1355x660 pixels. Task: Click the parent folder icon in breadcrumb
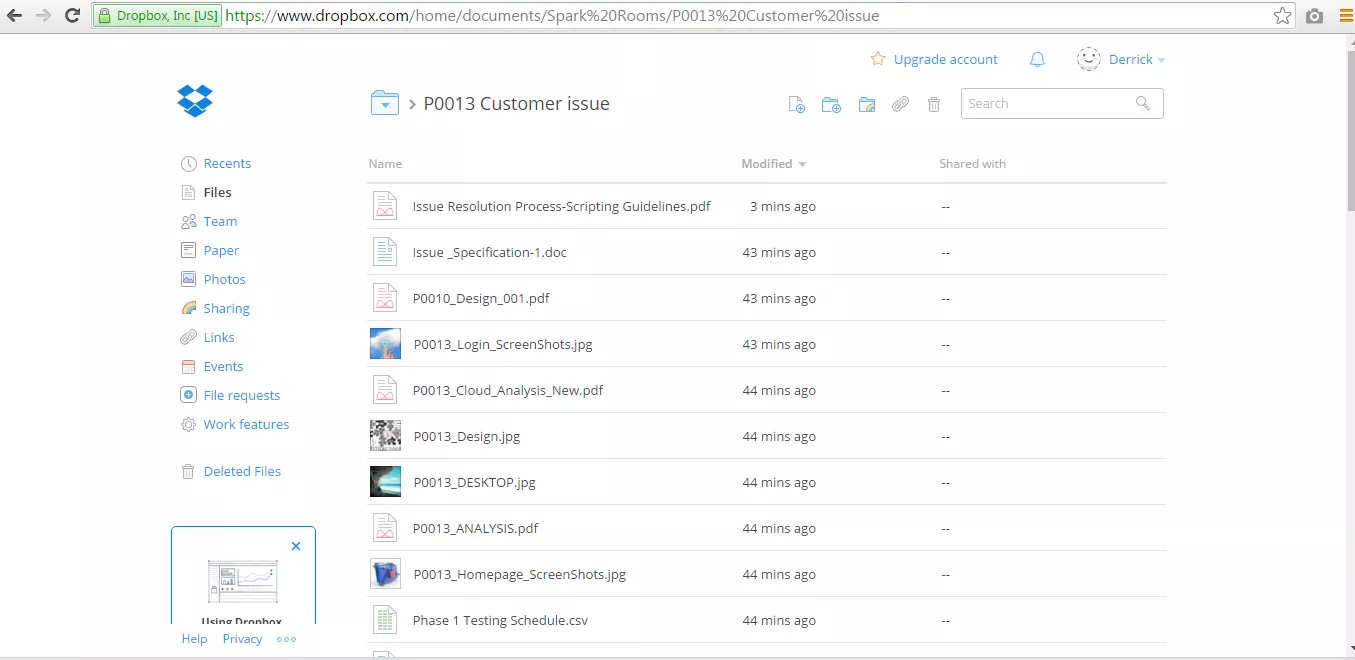[385, 102]
